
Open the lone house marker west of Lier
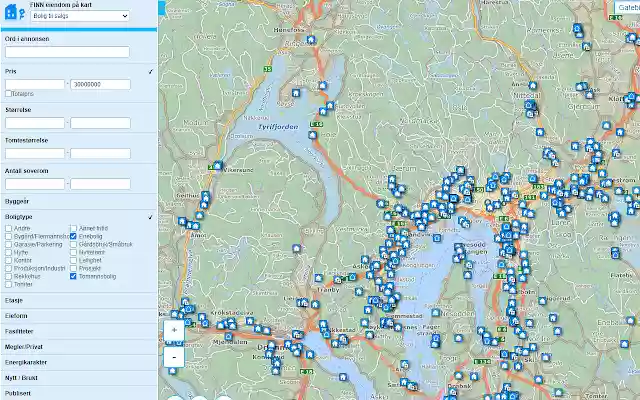pyautogui.click(x=297, y=248)
